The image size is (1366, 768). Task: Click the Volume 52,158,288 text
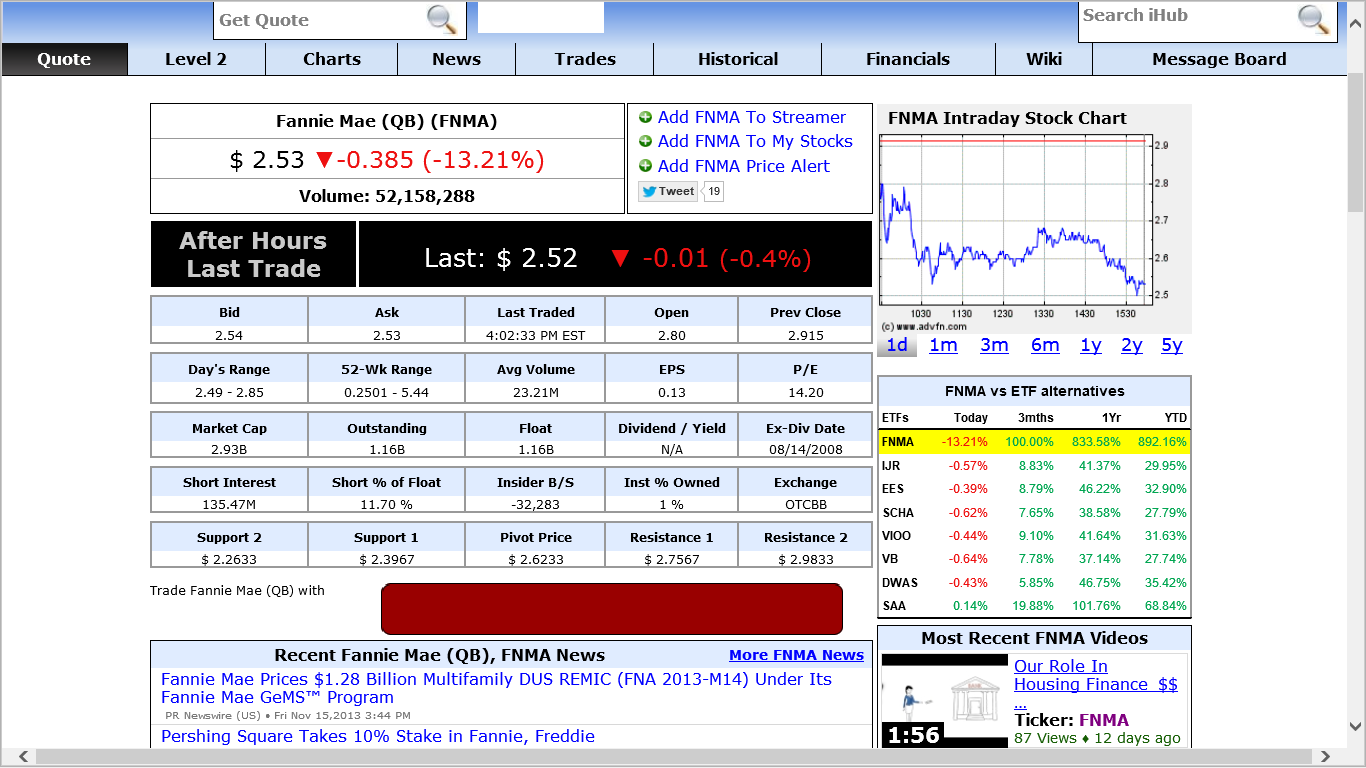coord(387,196)
